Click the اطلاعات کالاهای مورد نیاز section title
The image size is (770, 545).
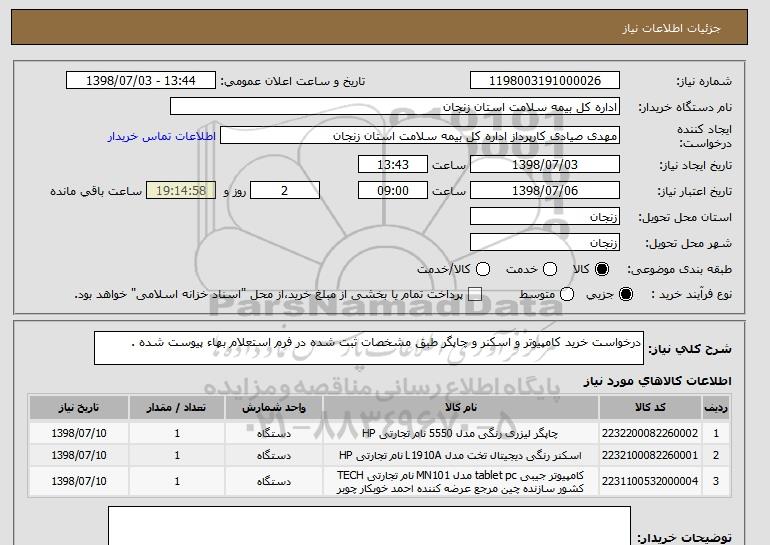click(657, 381)
